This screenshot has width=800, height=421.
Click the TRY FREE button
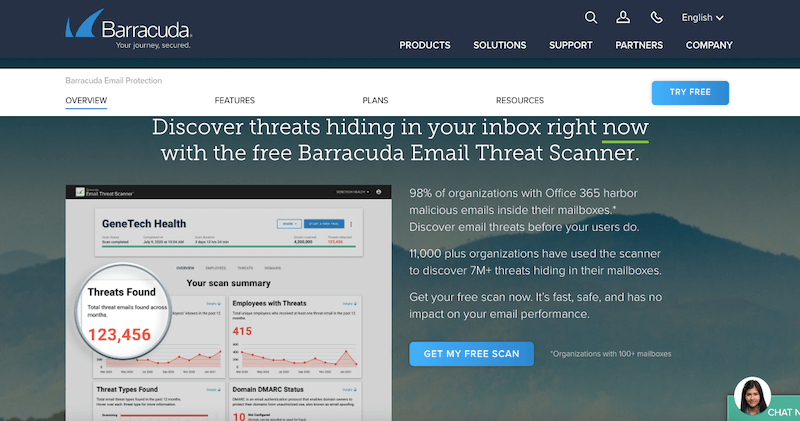tap(690, 92)
